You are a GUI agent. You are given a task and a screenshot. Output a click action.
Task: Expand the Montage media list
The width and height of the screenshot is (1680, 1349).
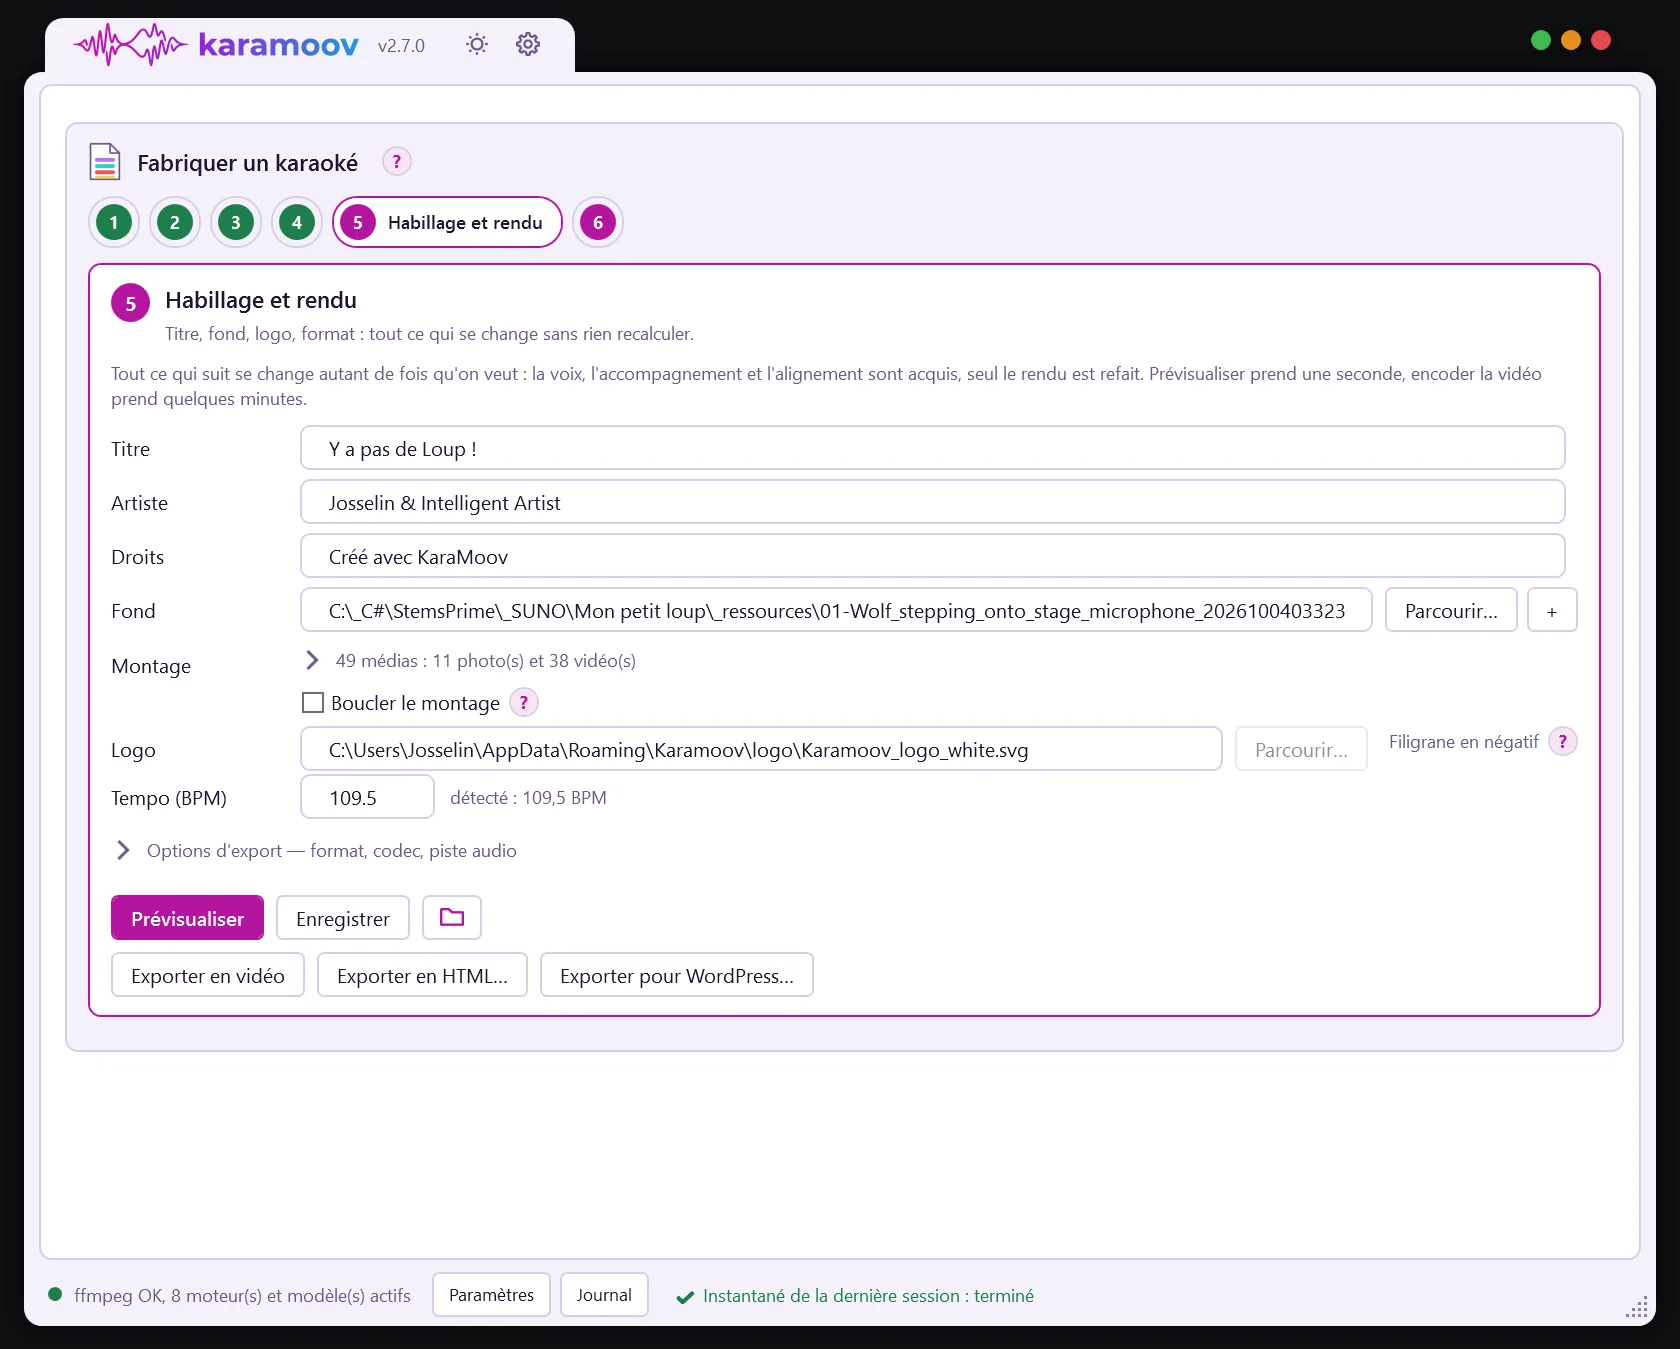pos(312,660)
